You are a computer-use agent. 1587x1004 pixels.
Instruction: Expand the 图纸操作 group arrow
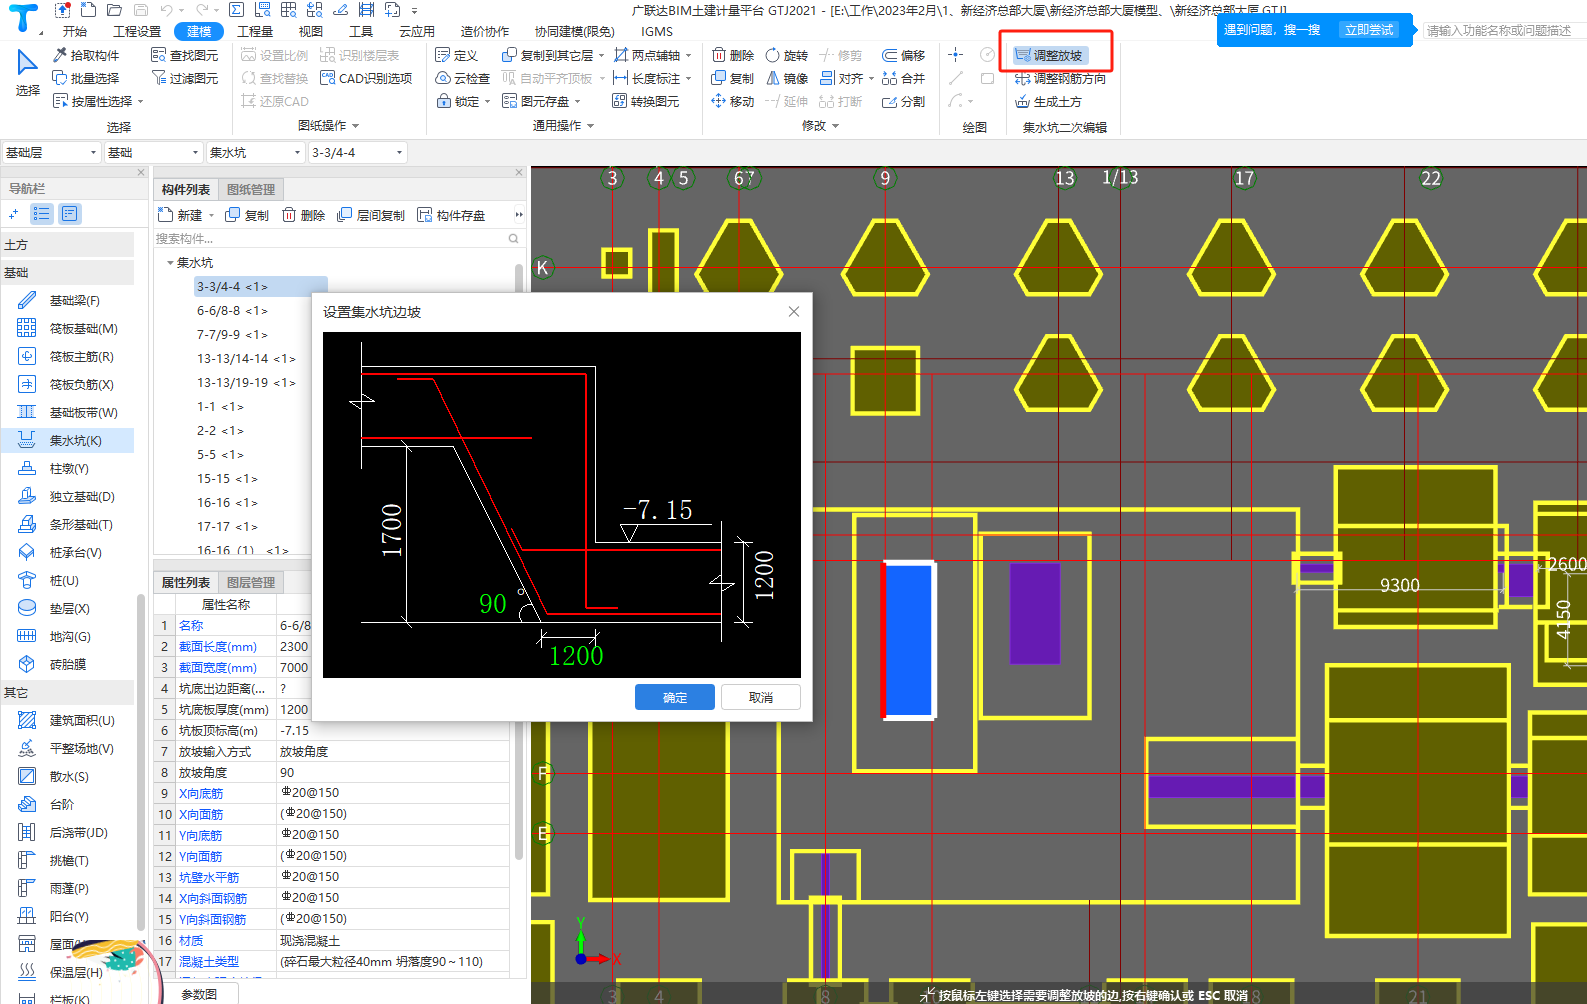tap(356, 126)
